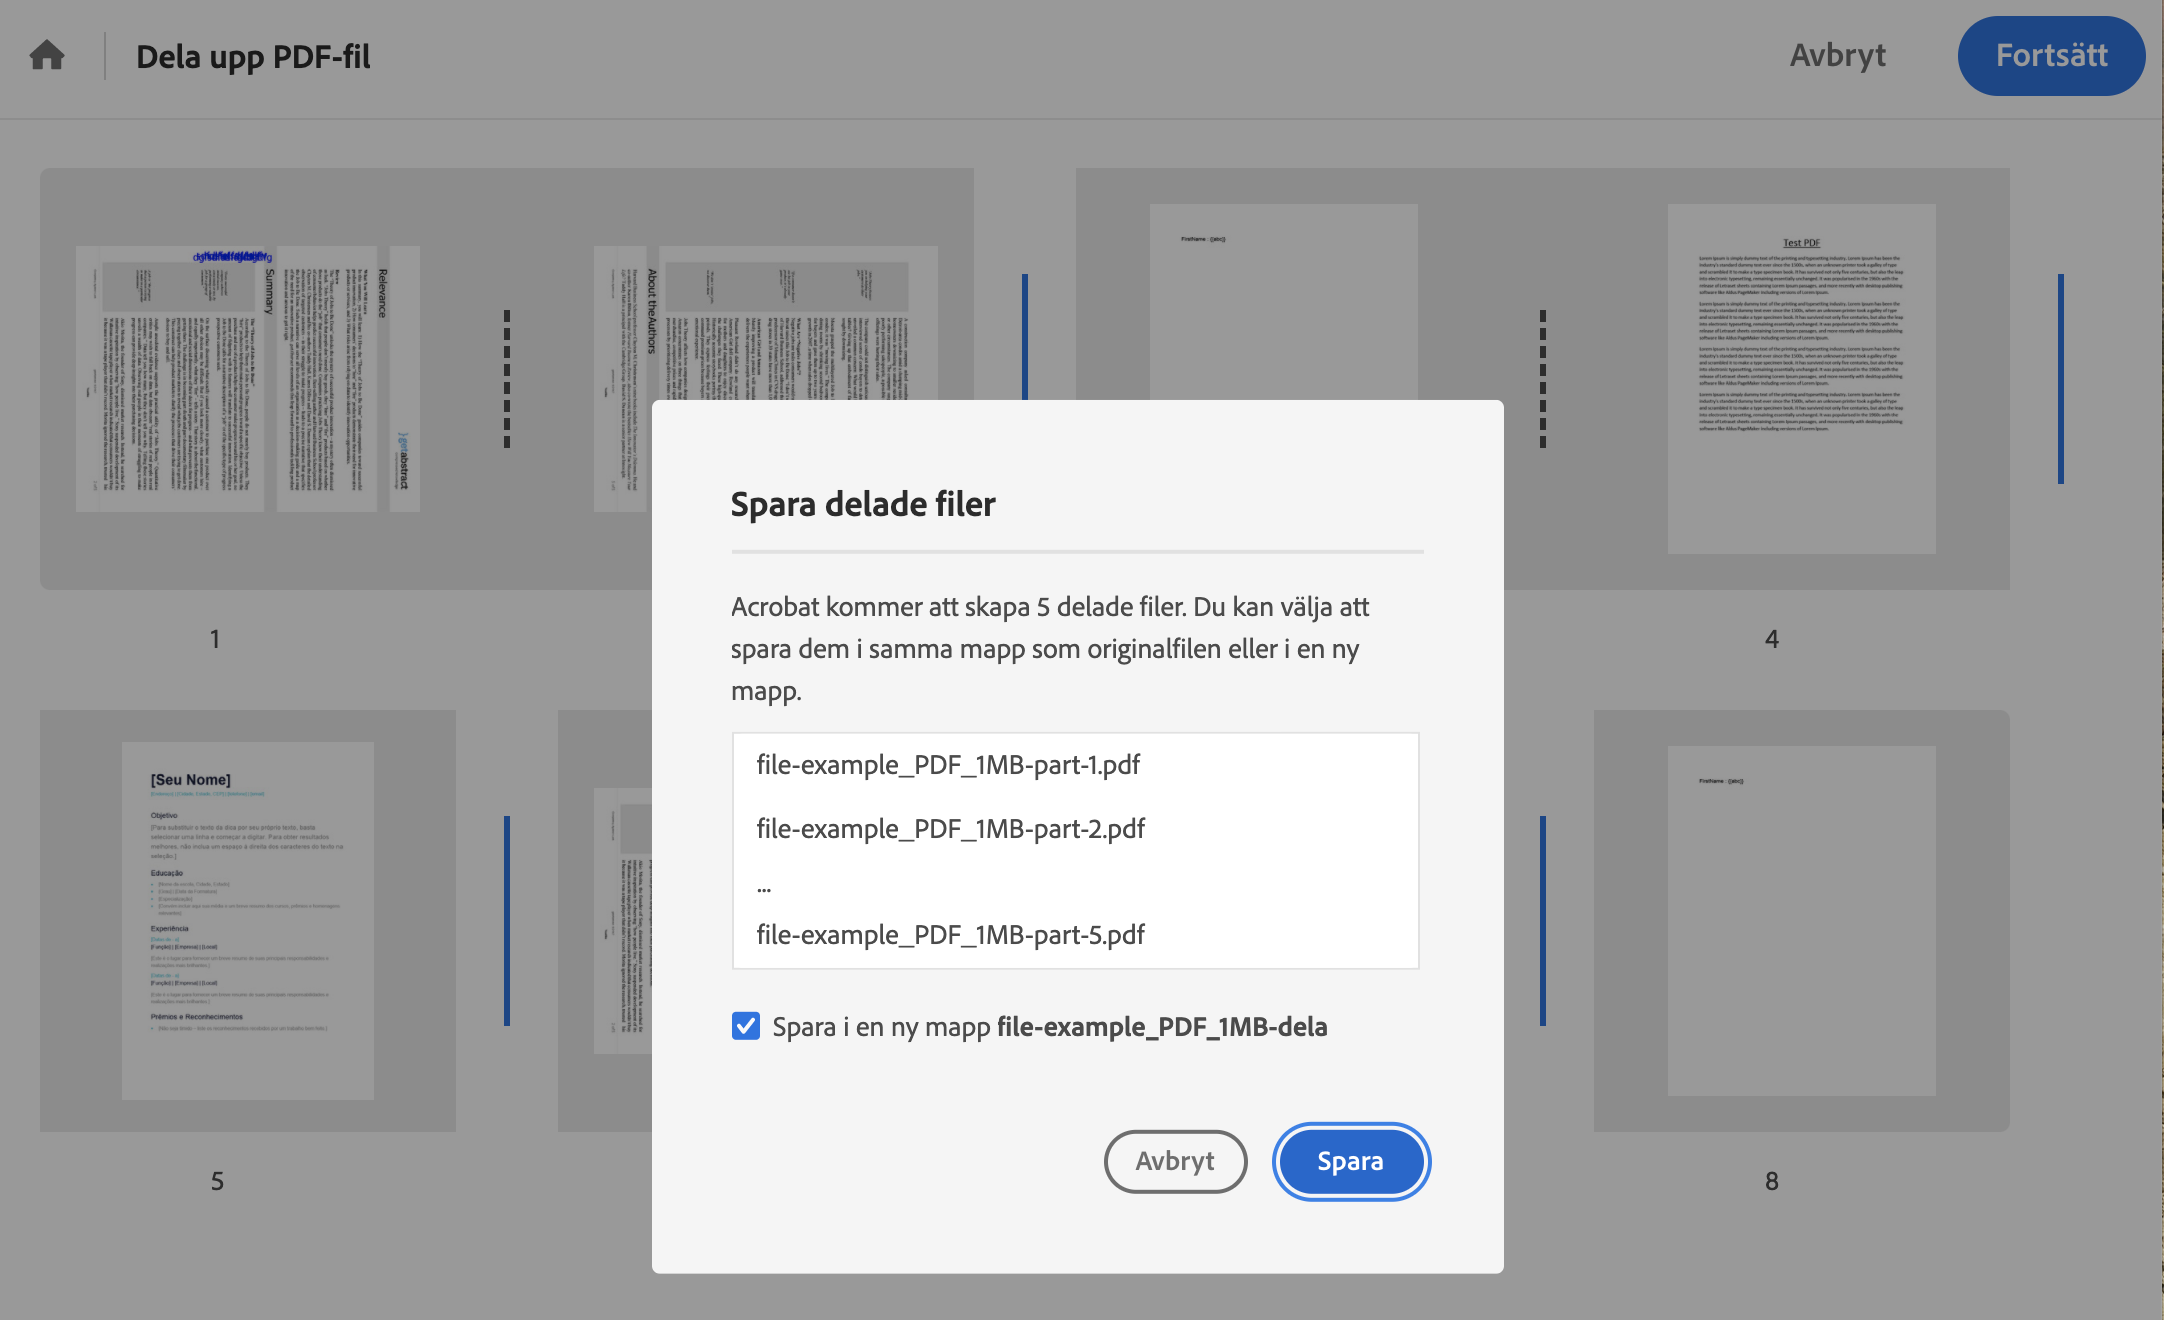Click the Home icon
The image size is (2164, 1320).
[47, 55]
